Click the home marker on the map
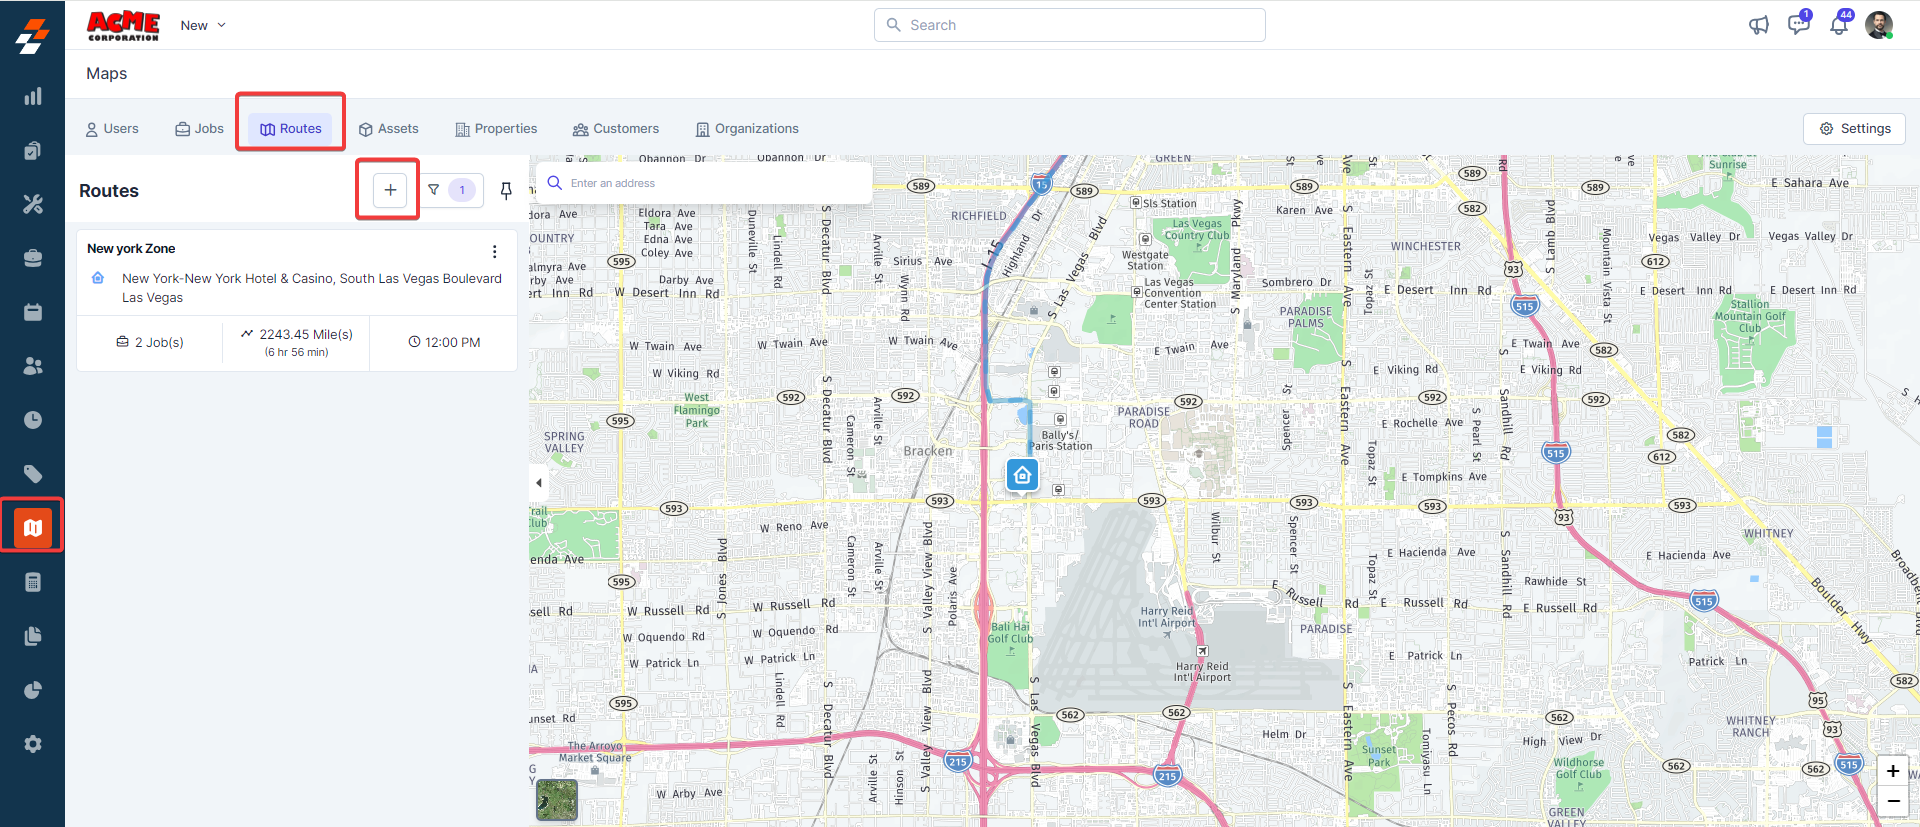The height and width of the screenshot is (827, 1920). point(1022,475)
